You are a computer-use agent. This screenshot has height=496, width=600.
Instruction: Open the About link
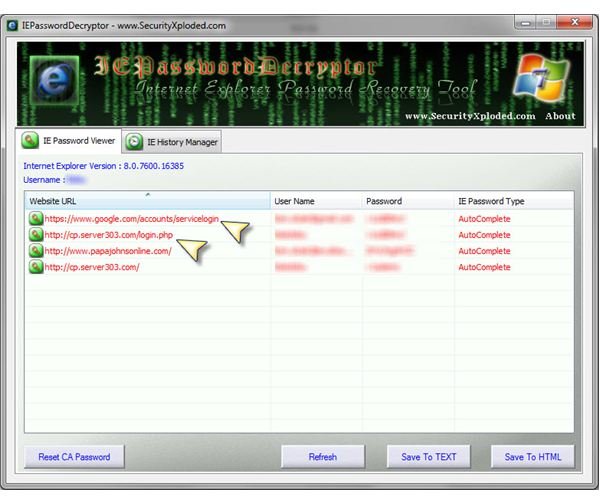pyautogui.click(x=560, y=116)
